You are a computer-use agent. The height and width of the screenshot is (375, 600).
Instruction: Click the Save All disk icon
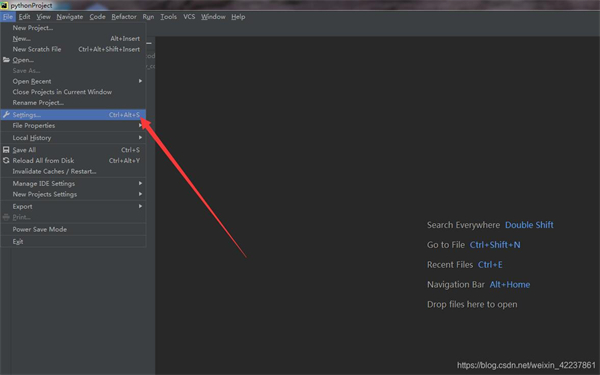coord(6,150)
